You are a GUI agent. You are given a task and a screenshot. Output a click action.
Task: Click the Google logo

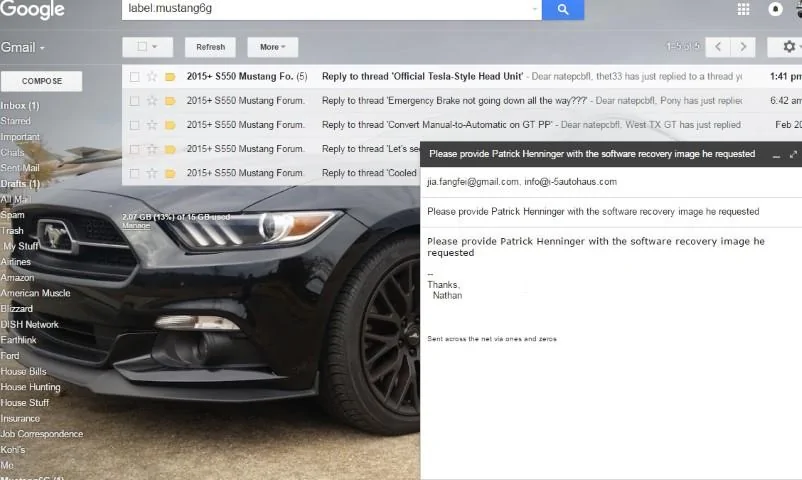point(32,9)
